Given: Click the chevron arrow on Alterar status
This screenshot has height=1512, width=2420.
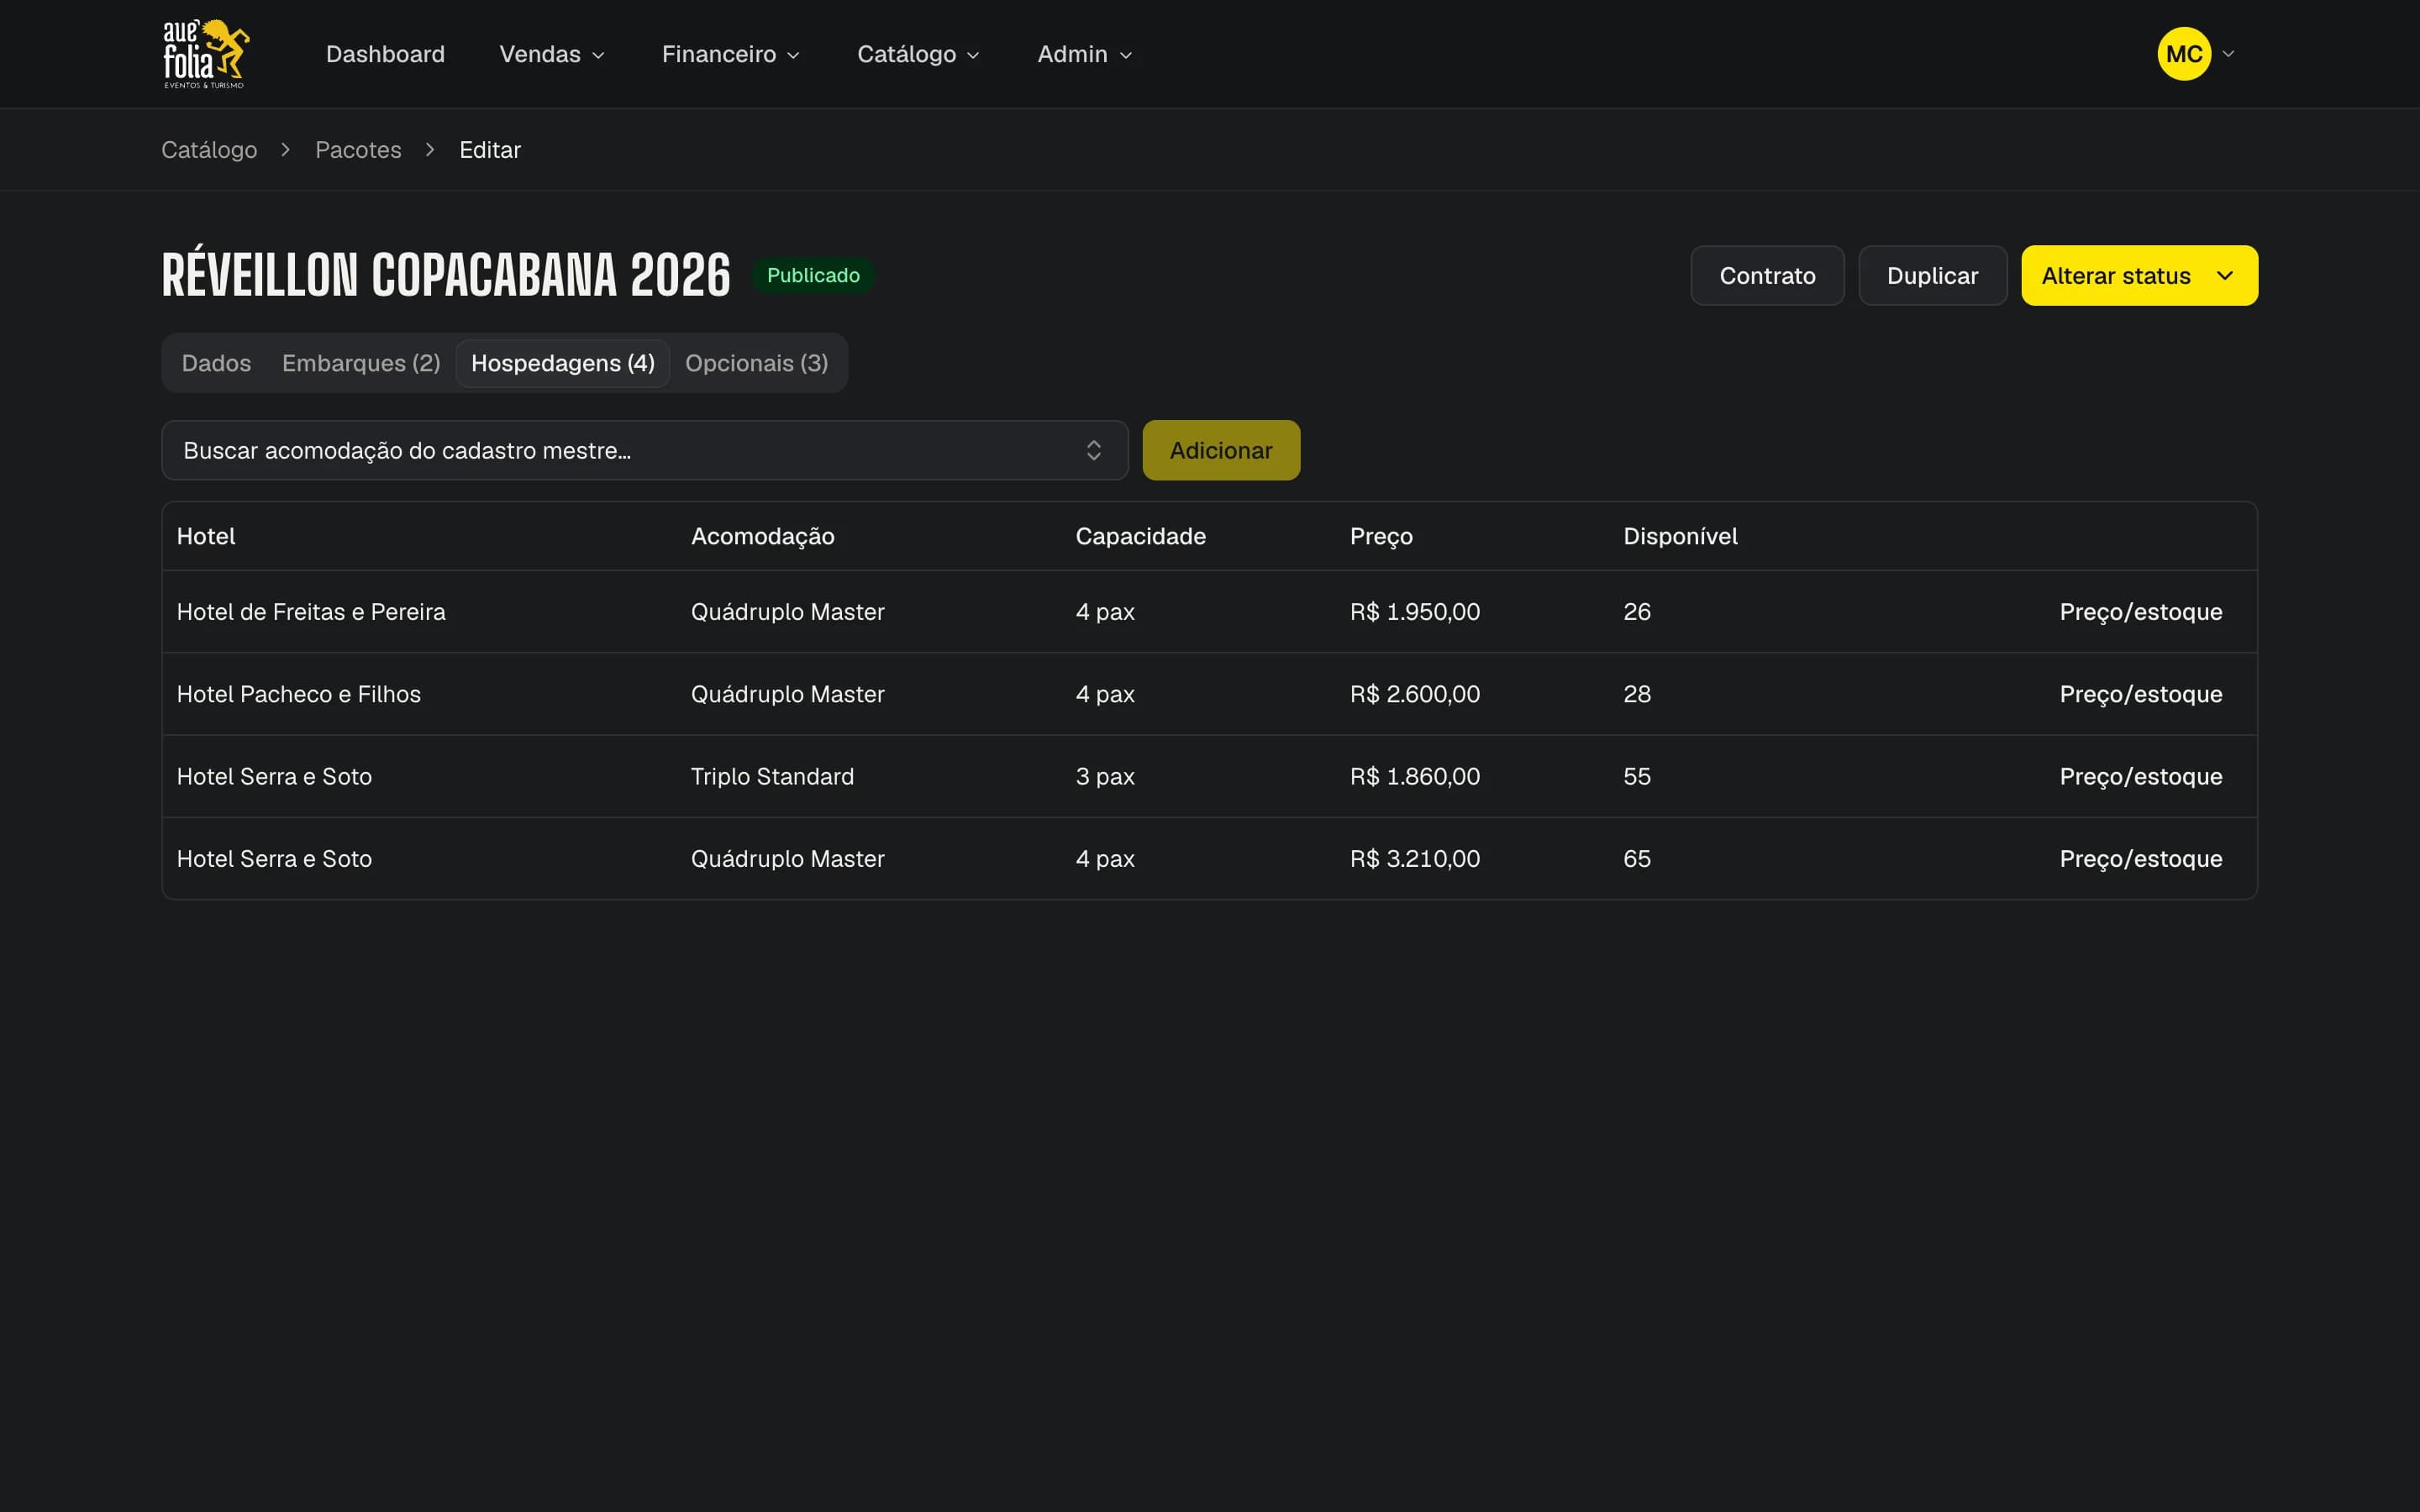Looking at the screenshot, I should [2225, 276].
